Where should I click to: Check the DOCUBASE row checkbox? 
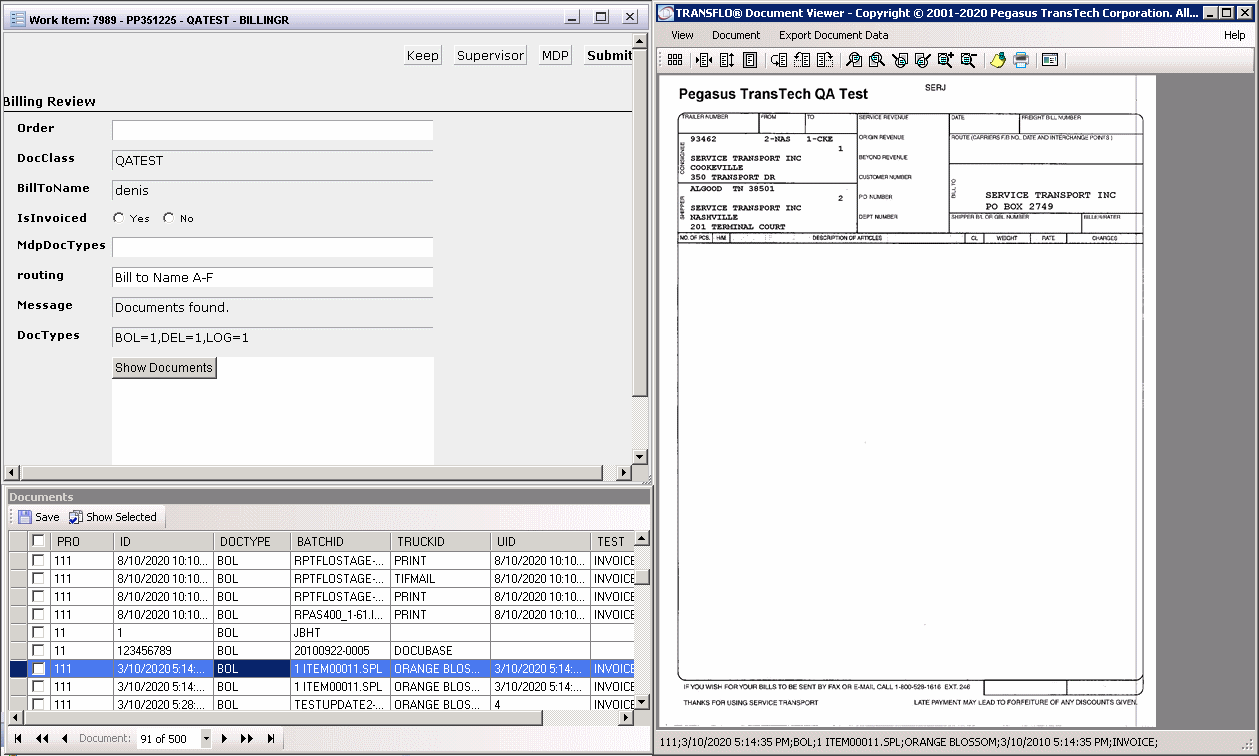pyautogui.click(x=38, y=650)
